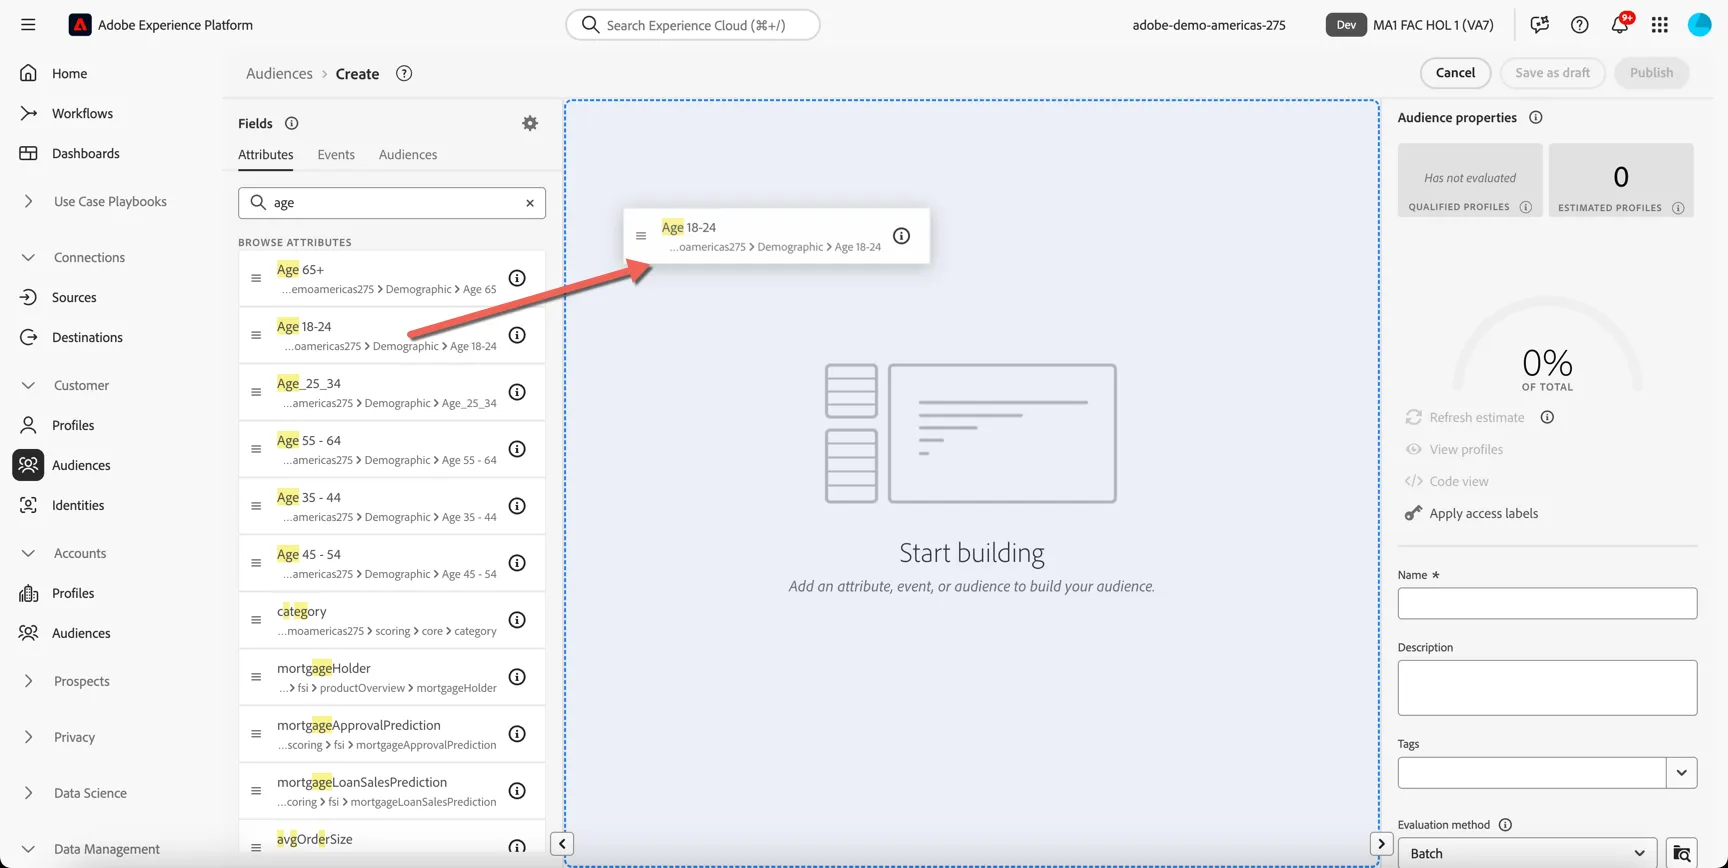The height and width of the screenshot is (868, 1728).
Task: Select the Age 55 - 64 attribute row
Action: 392,449
